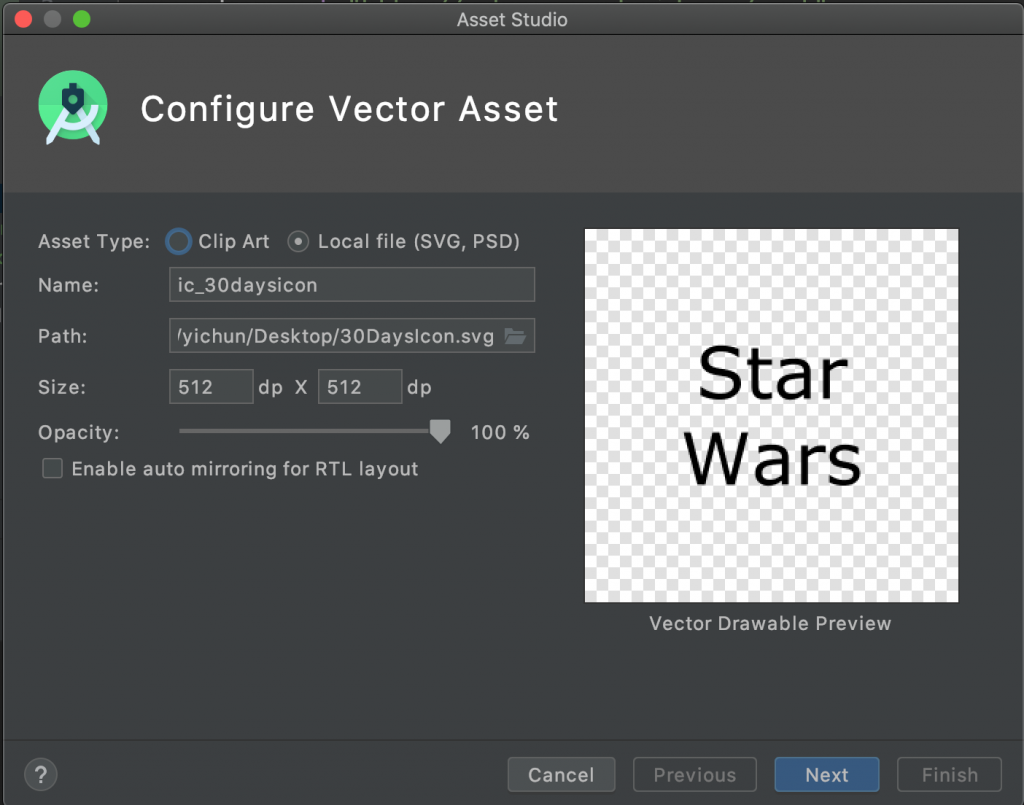Click the Previous button
1024x805 pixels.
click(695, 774)
